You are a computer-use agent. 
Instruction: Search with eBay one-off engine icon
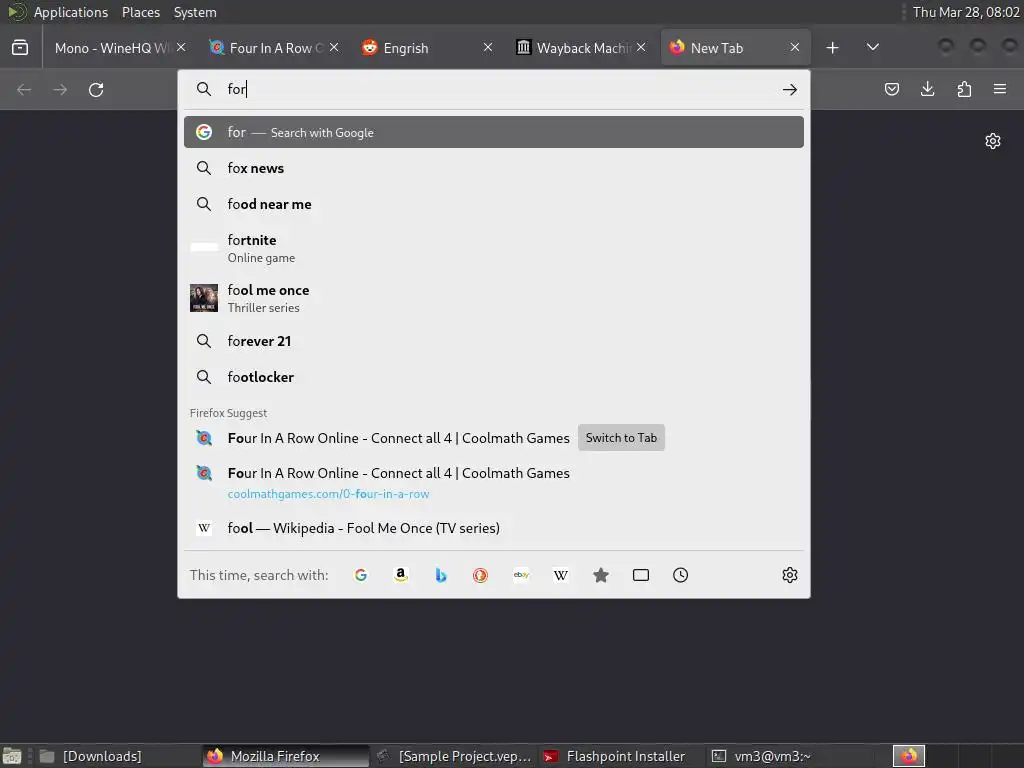click(x=521, y=575)
